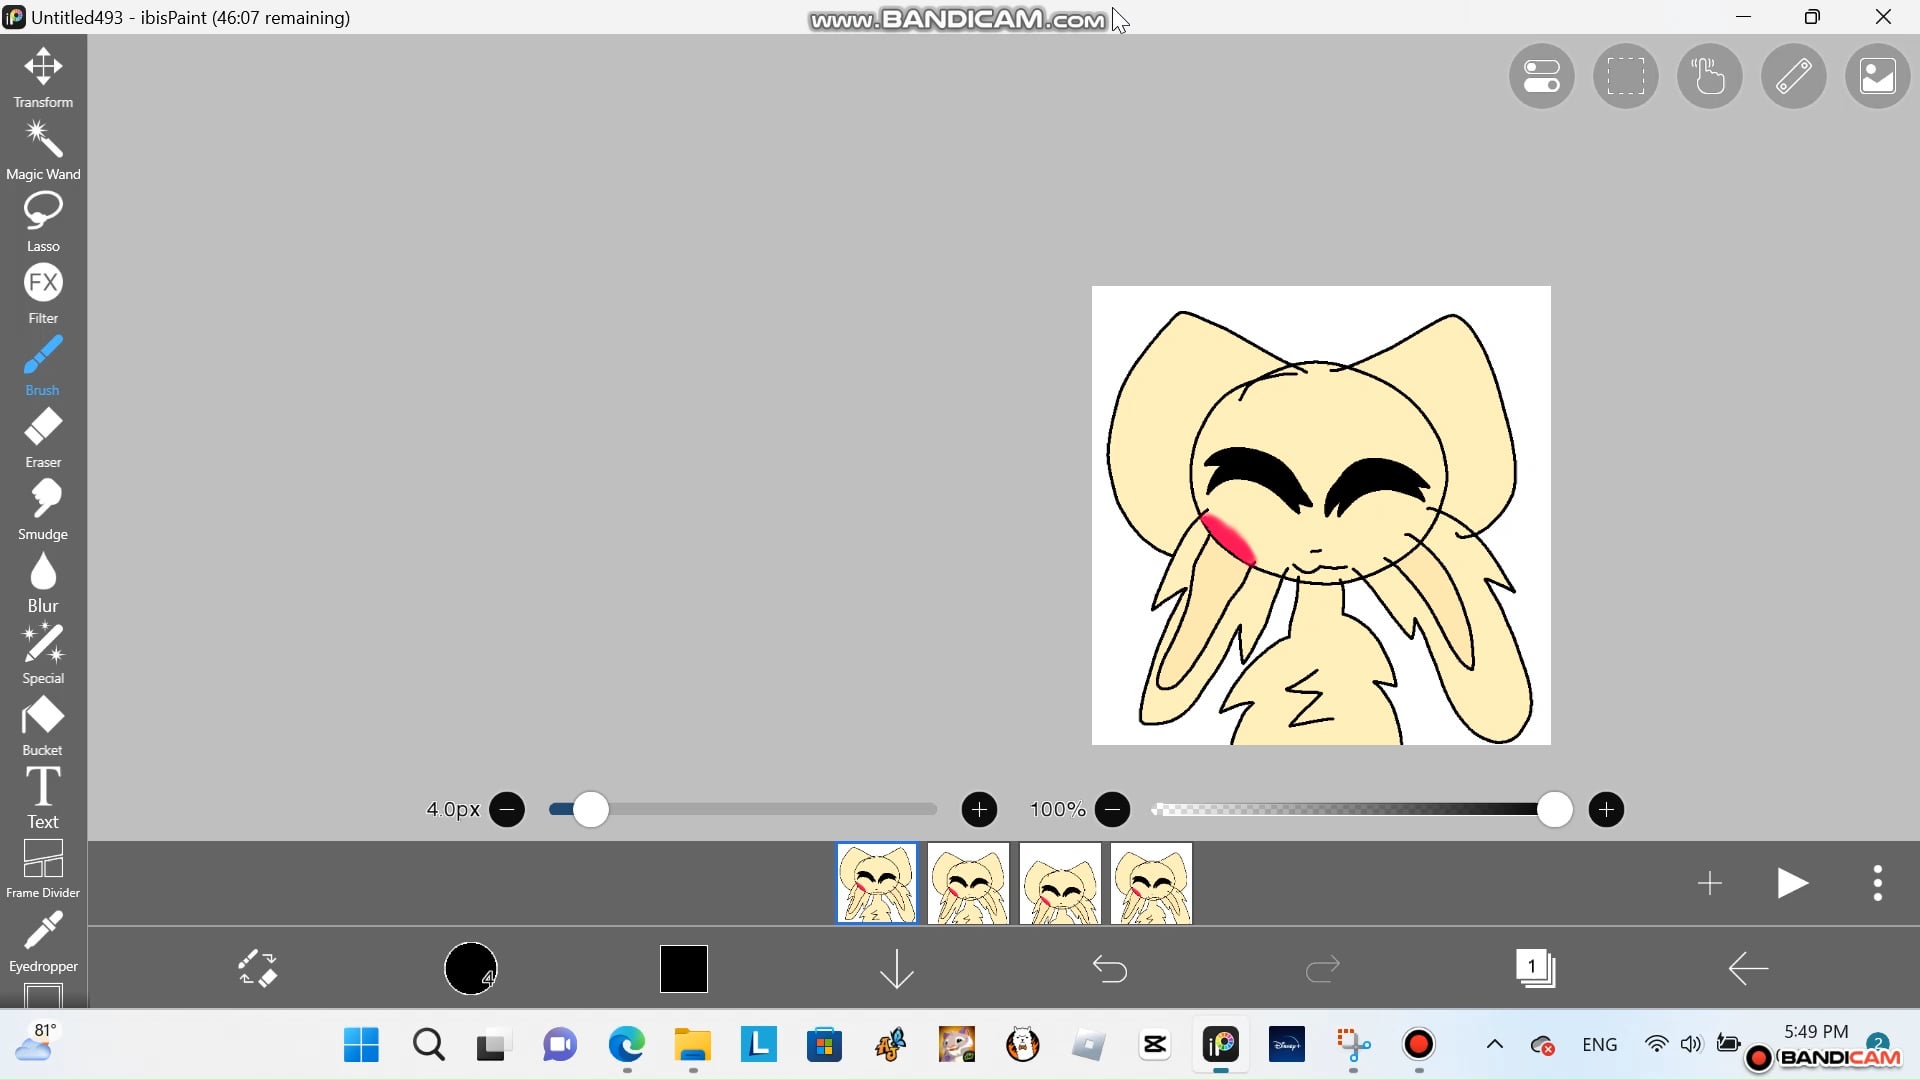
Task: Toggle the ruler tool on
Action: coord(1792,76)
